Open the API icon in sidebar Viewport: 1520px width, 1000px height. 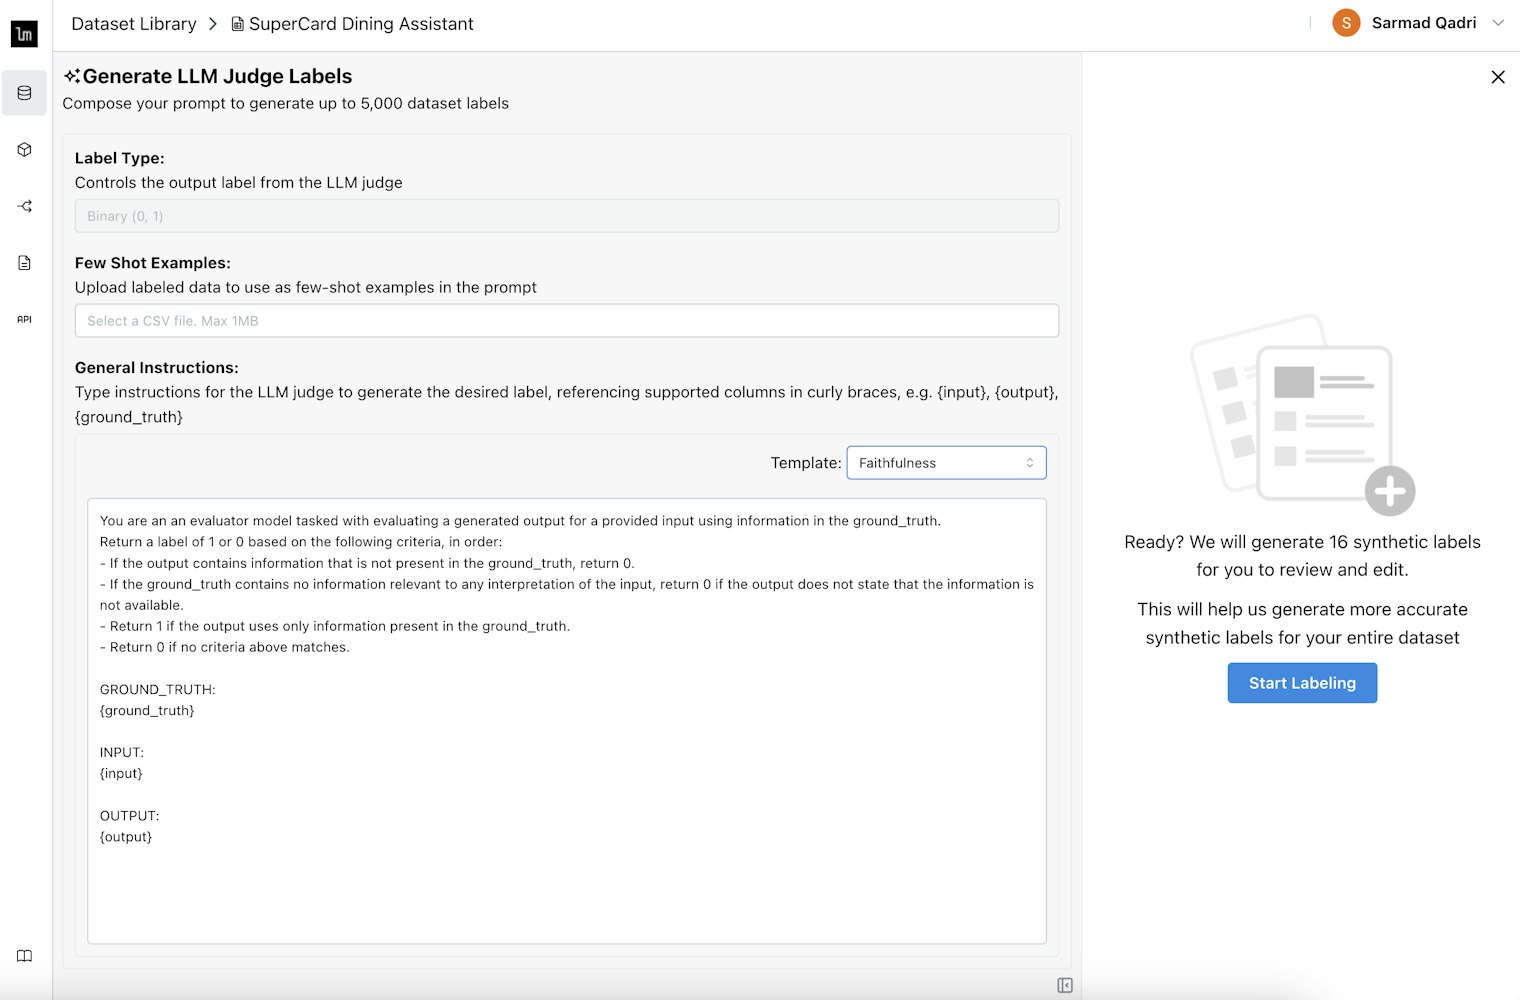tap(25, 320)
